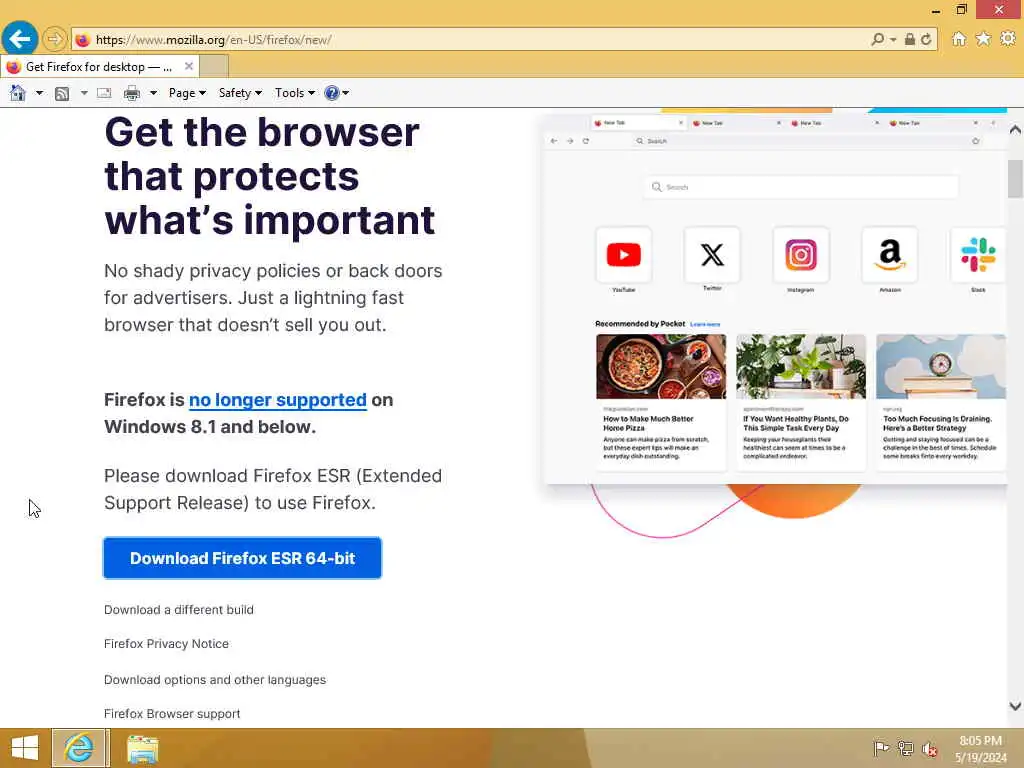Open Firefox Browser support link

(172, 714)
